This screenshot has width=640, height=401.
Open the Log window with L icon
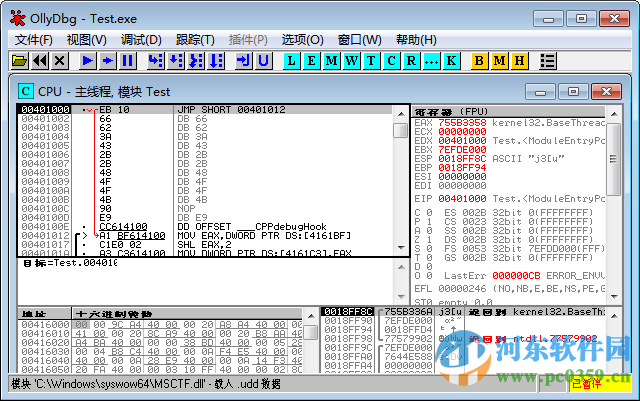291,61
